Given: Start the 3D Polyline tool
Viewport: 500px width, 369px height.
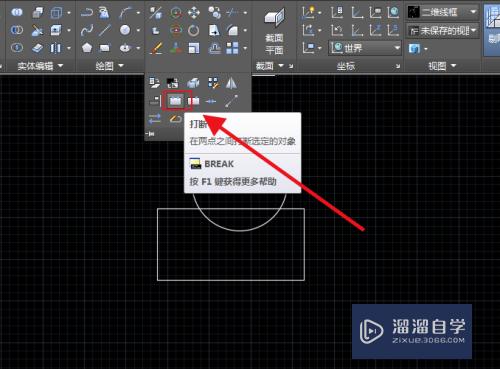Looking at the screenshot, I should click(104, 13).
